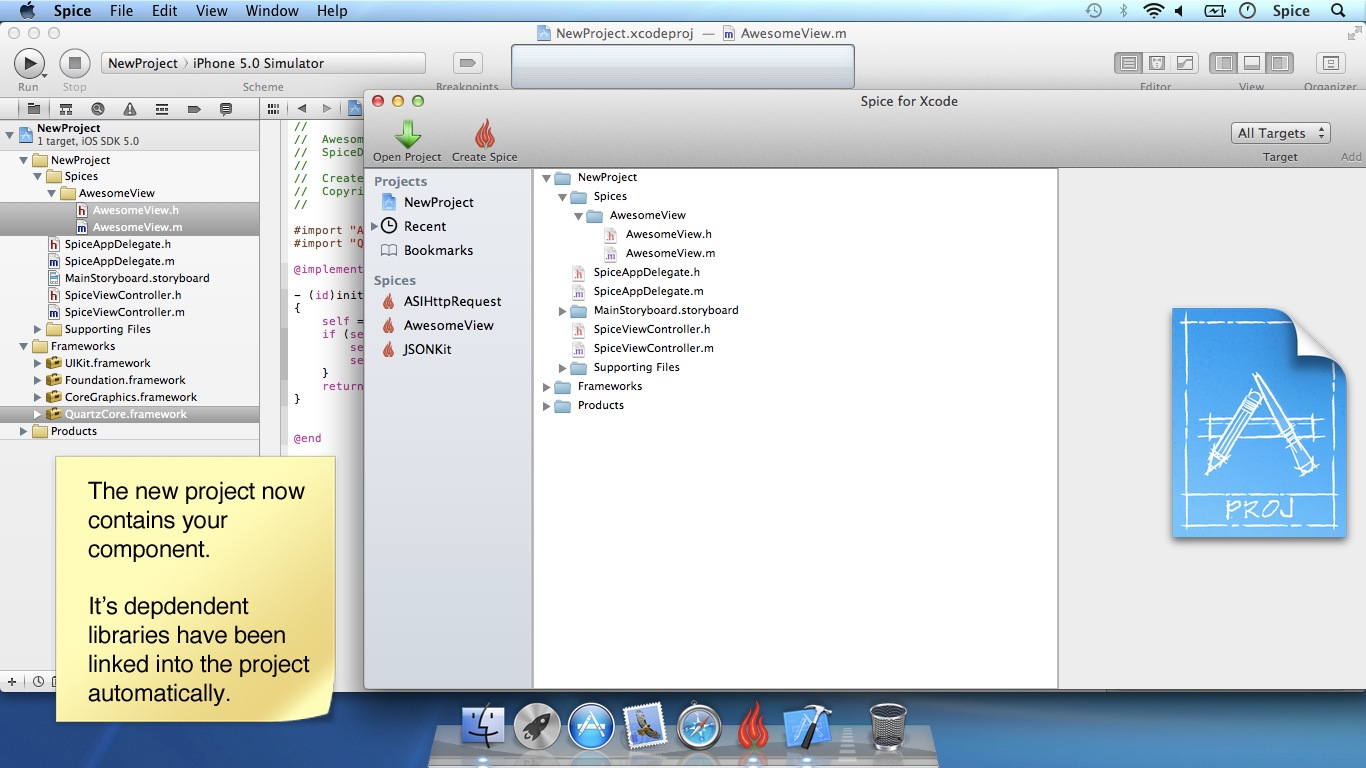Screen dimensions: 1366x768
Task: Stop the running build in Xcode
Action: (74, 63)
